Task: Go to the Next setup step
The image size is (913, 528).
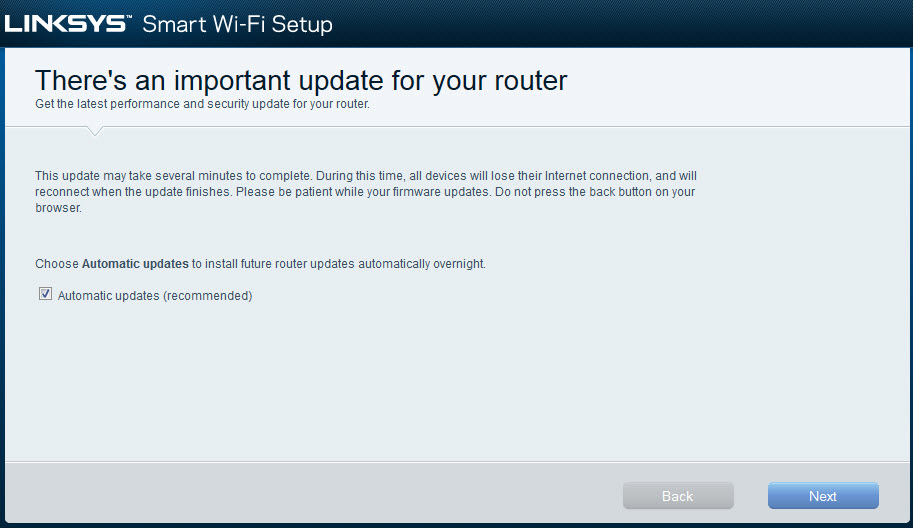Action: [823, 496]
